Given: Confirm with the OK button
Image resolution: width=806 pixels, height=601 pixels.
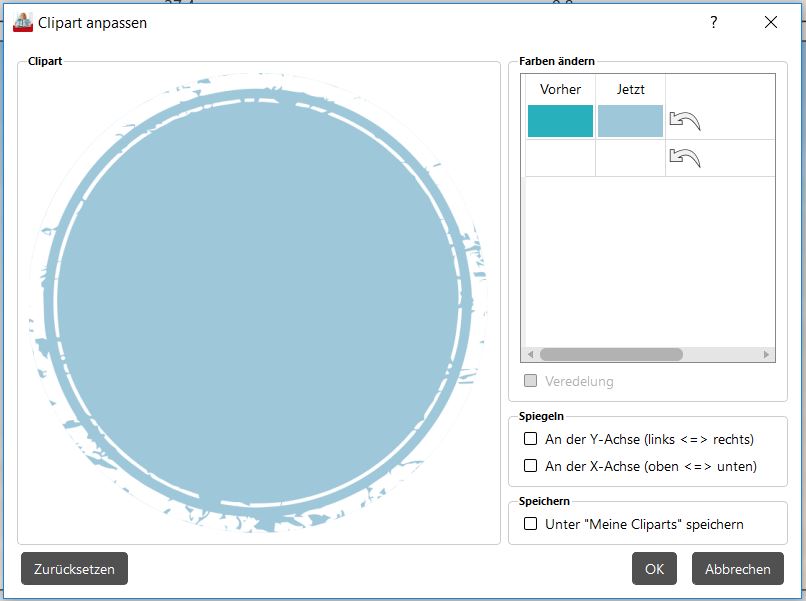Looking at the screenshot, I should pos(654,569).
